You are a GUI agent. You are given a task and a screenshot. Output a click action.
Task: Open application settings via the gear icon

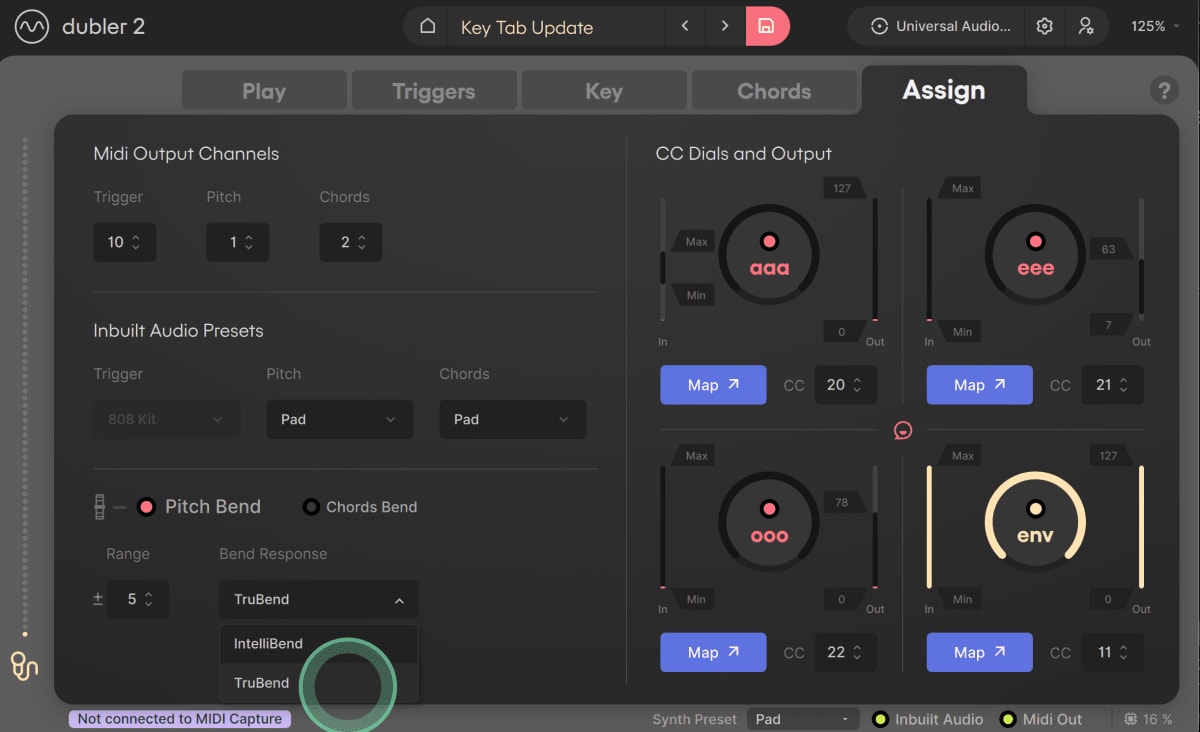coord(1044,26)
